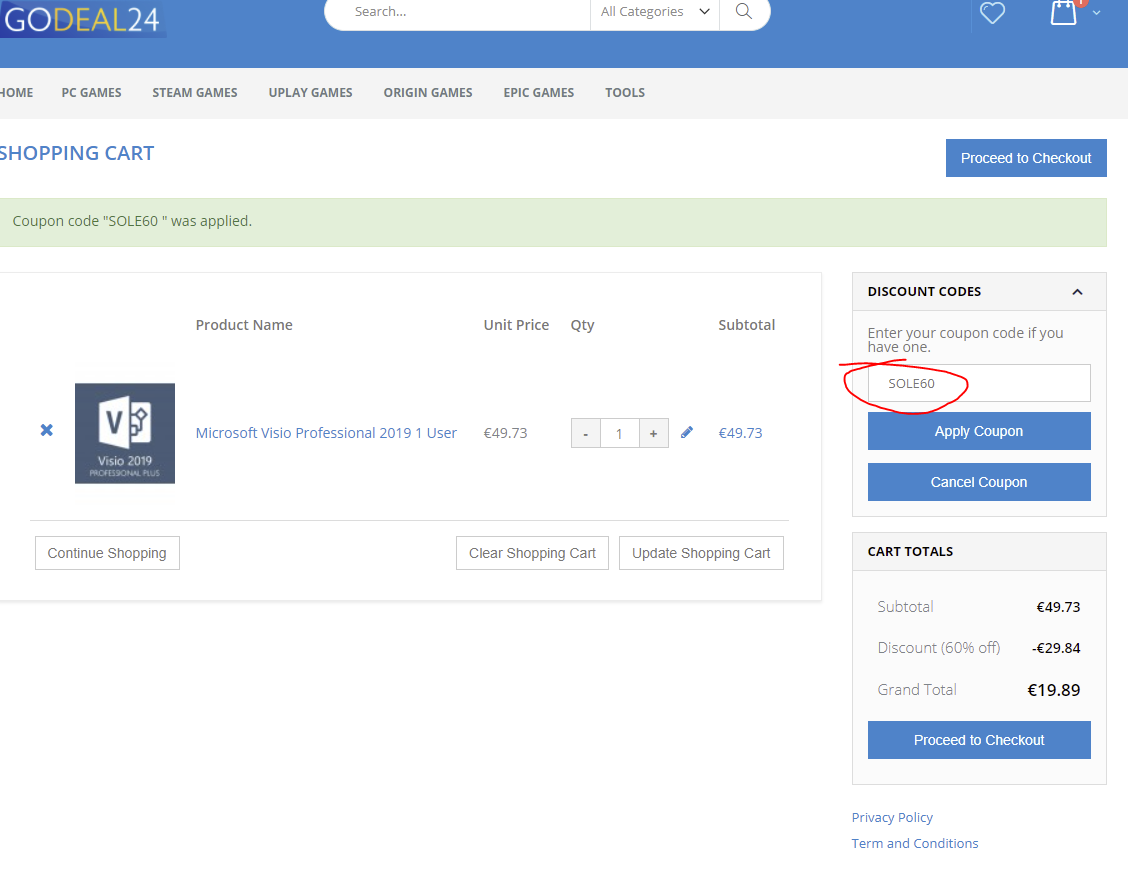1128x890 pixels.
Task: Open Microsoft Visio Professional 2019 product link
Action: pyautogui.click(x=326, y=433)
